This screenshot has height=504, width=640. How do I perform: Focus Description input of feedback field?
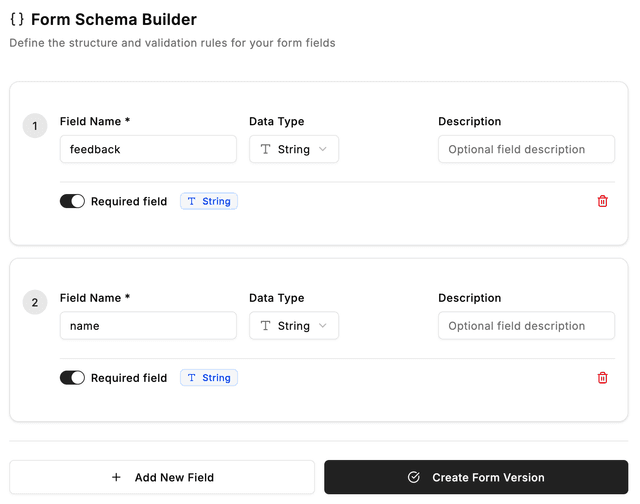[527, 149]
